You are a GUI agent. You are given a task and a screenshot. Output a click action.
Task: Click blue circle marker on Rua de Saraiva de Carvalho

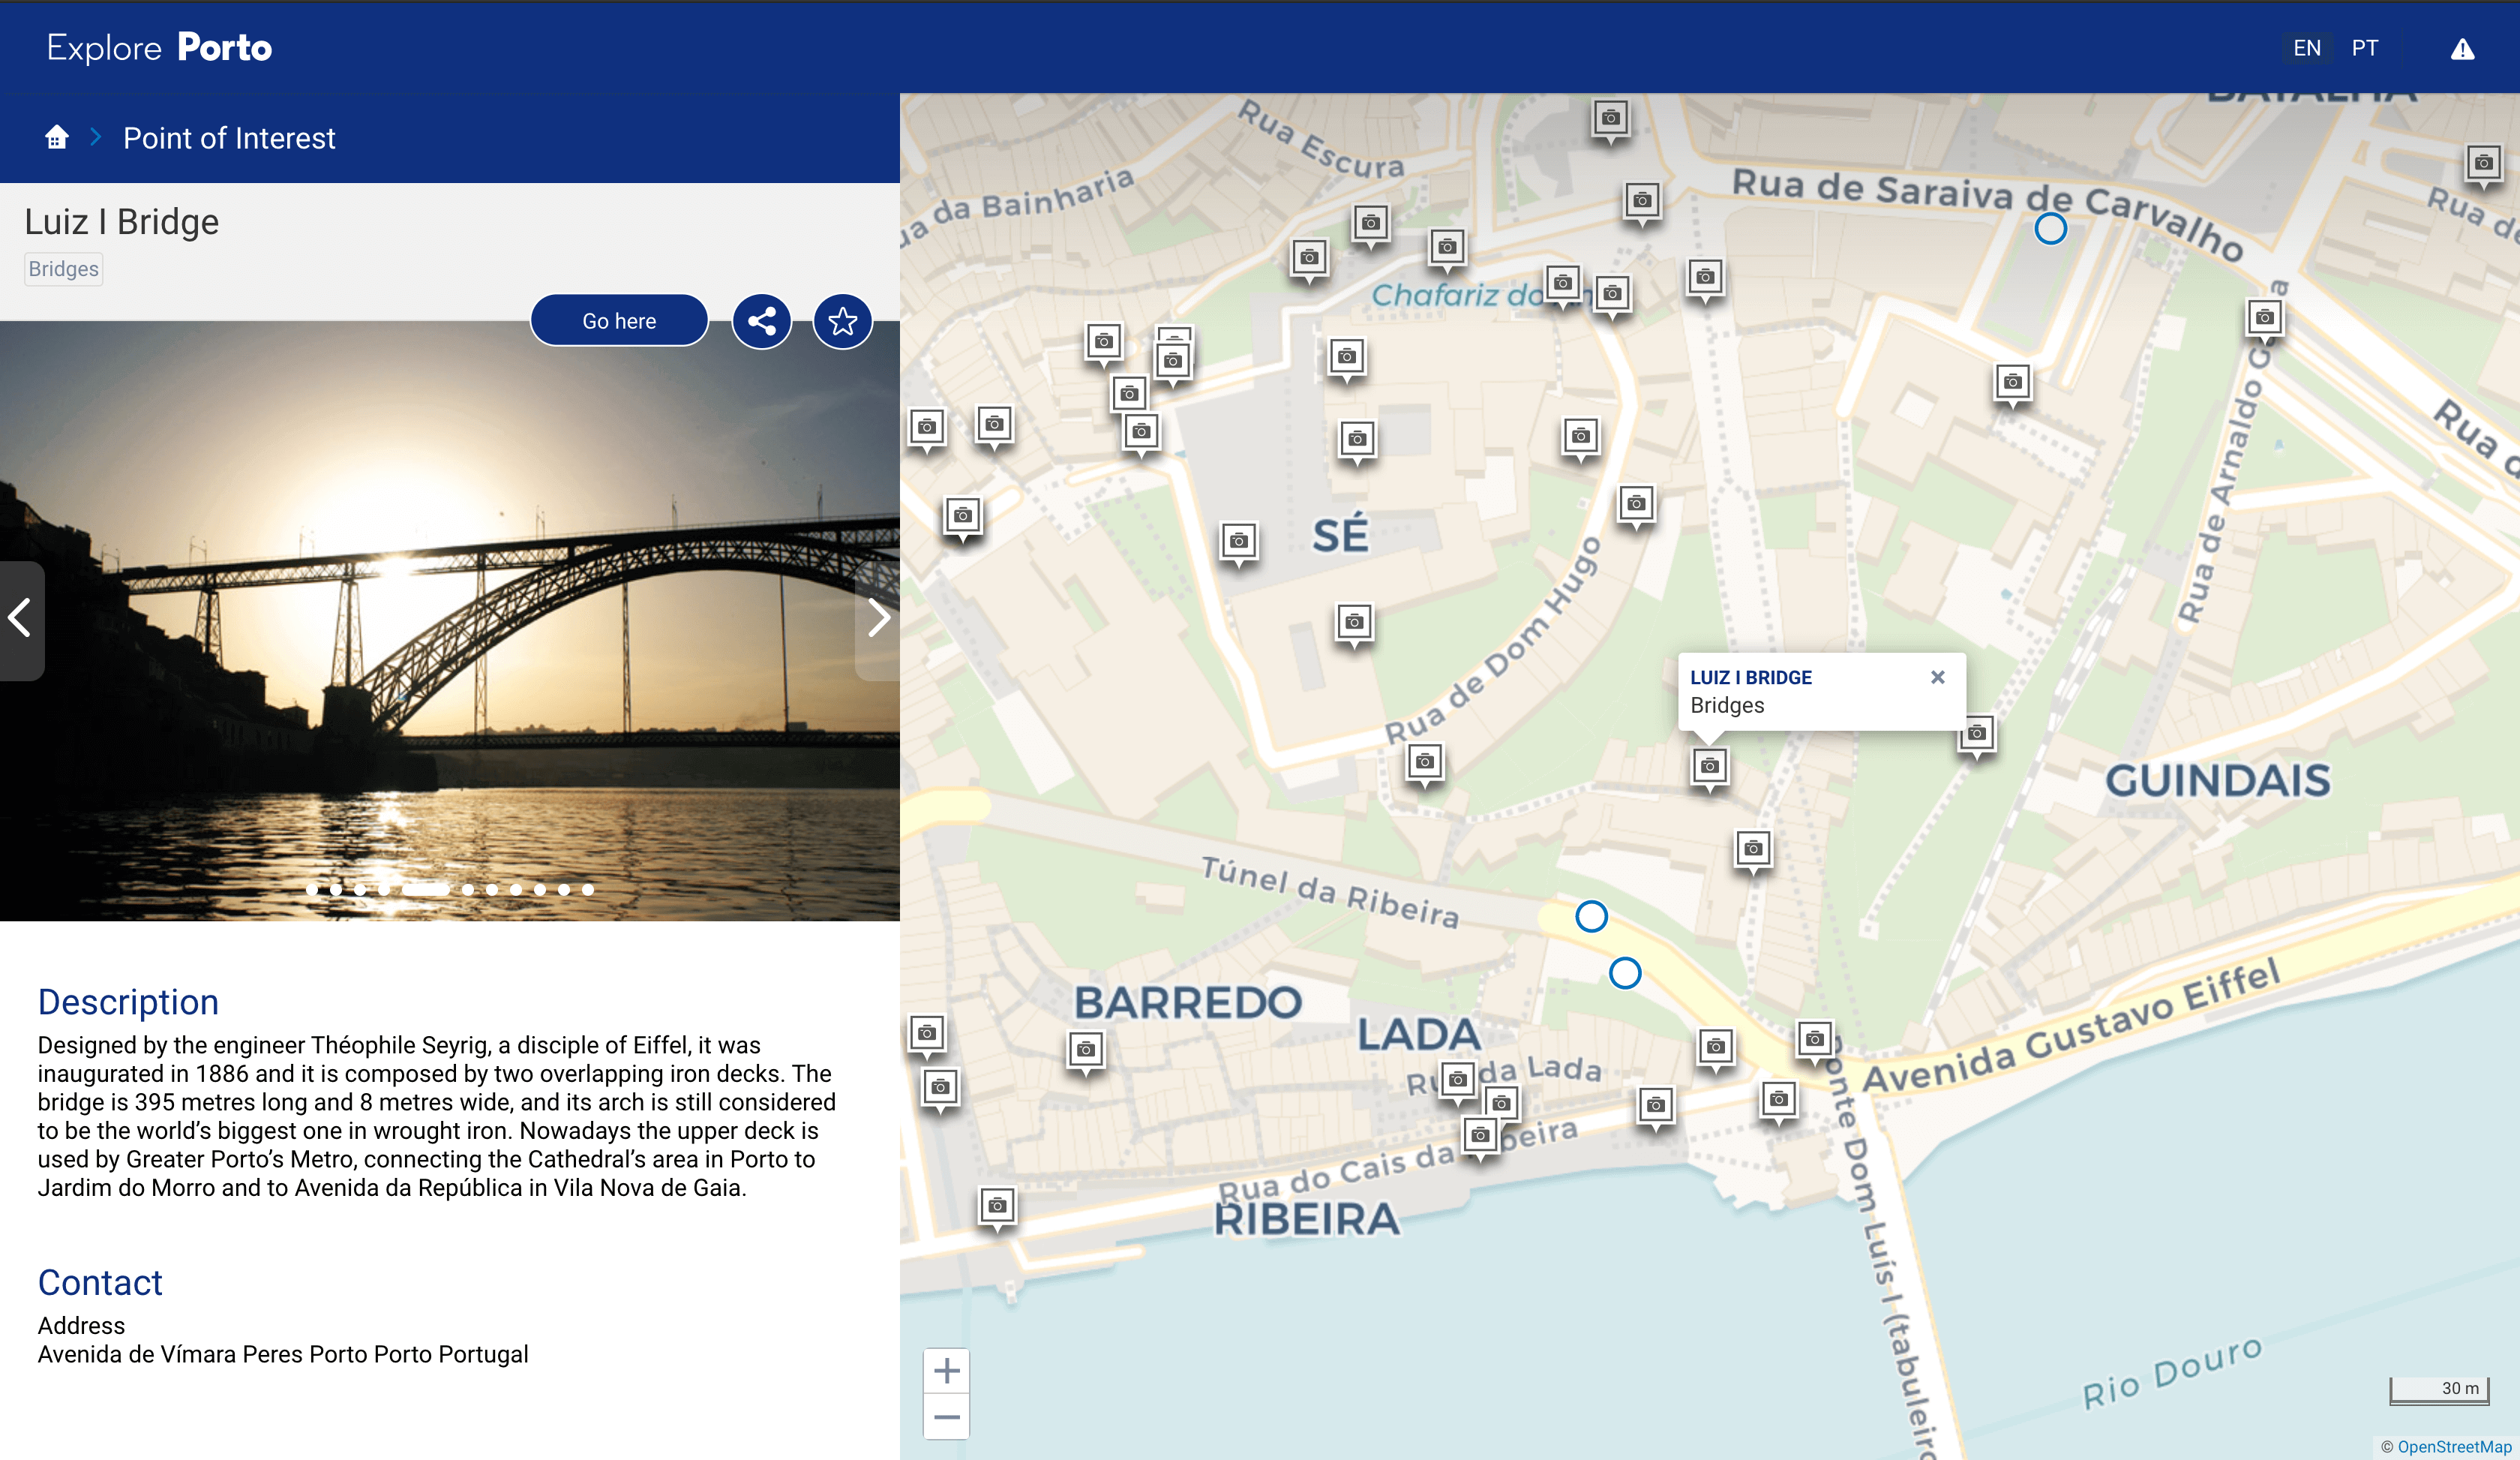point(2050,229)
